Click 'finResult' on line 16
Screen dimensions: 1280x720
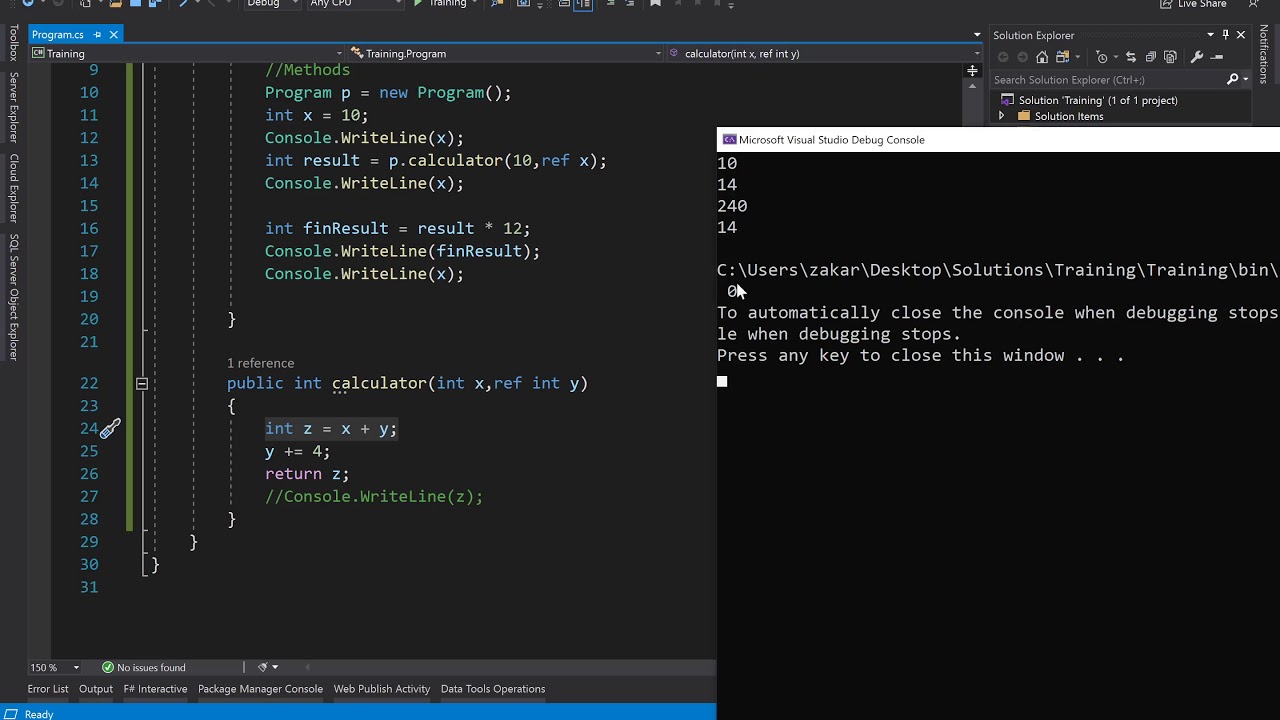tap(346, 228)
